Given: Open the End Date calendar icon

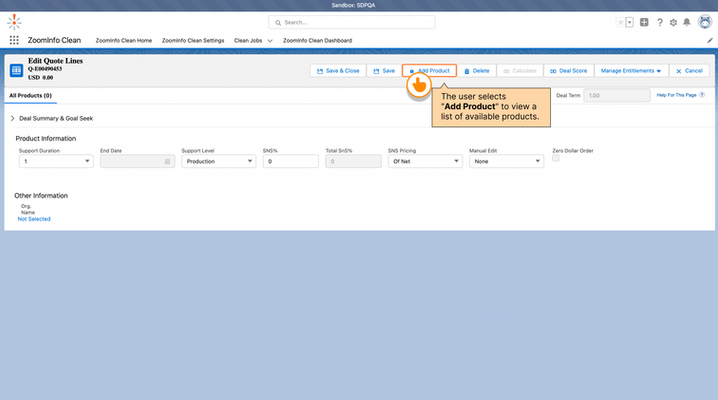Looking at the screenshot, I should [x=168, y=162].
